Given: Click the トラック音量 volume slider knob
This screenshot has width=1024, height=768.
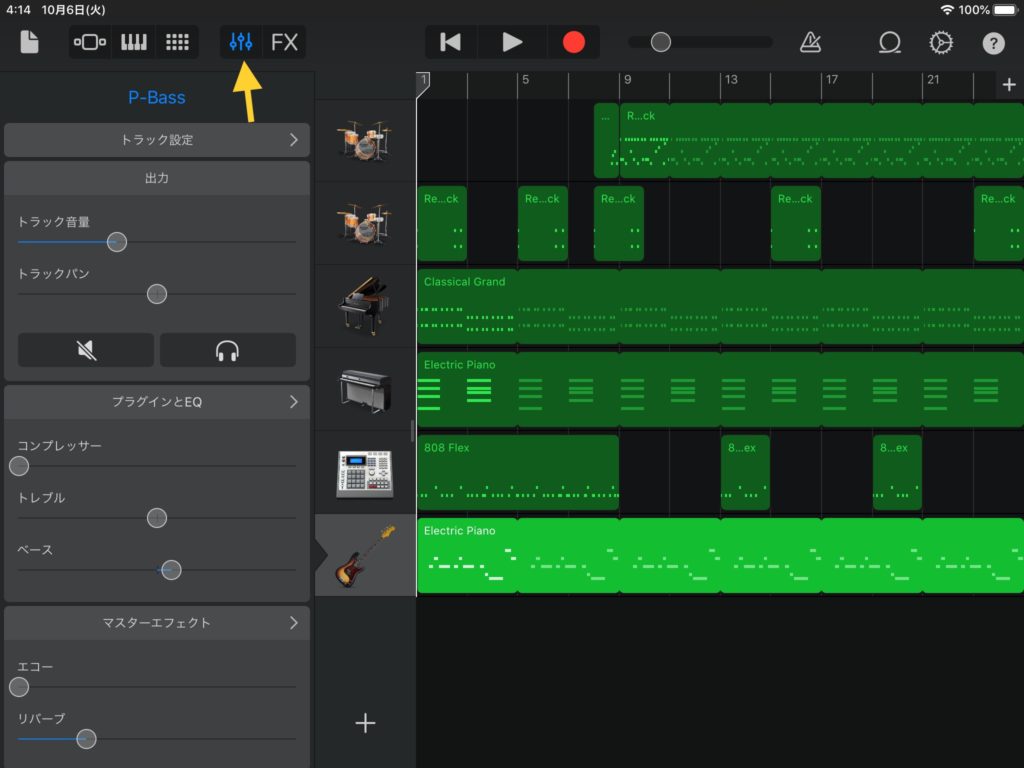Looking at the screenshot, I should (x=117, y=242).
